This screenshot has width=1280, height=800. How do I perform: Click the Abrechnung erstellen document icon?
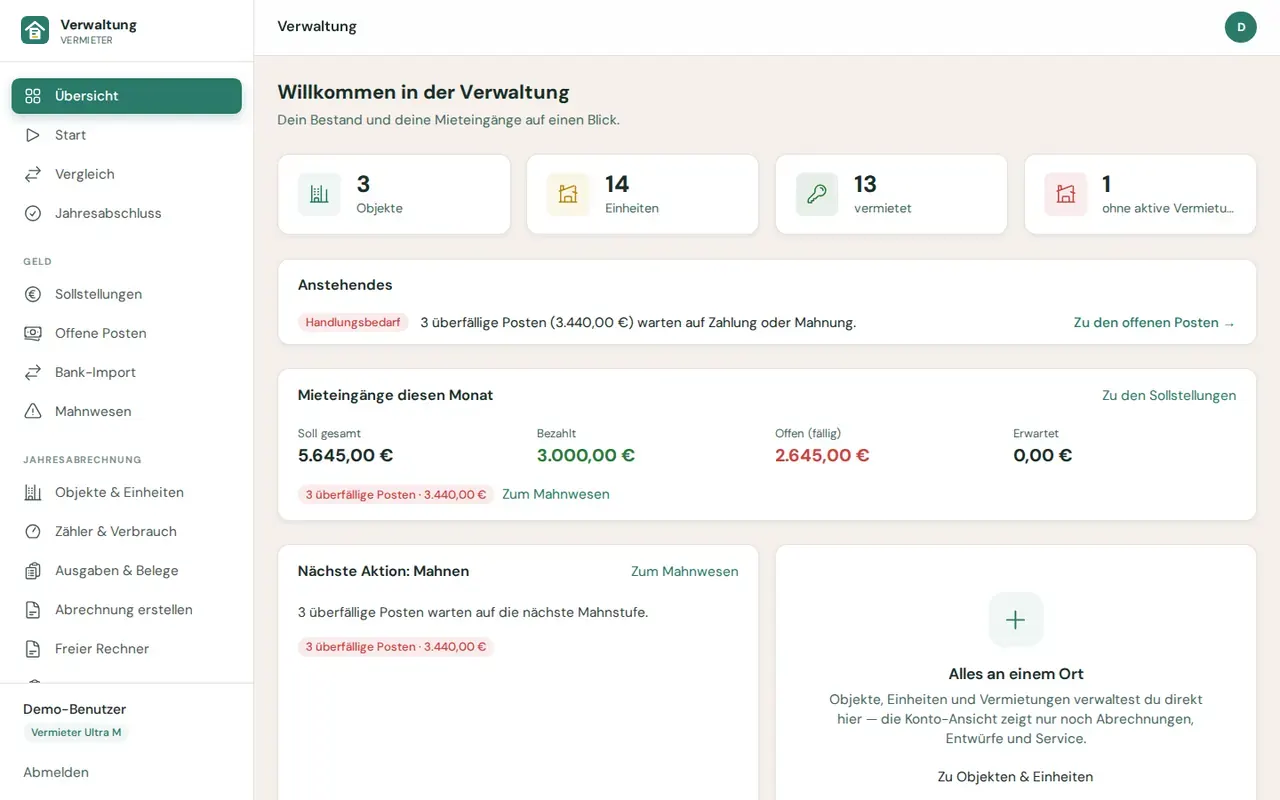(x=33, y=609)
